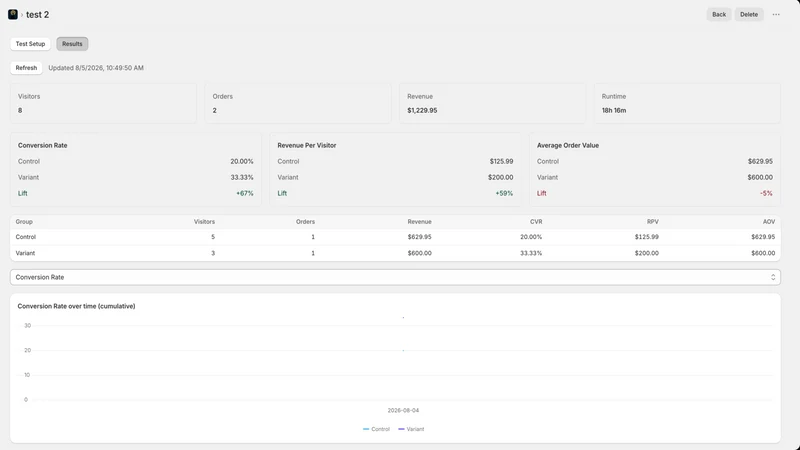Click the 20.00% CVR cell in Control row
The width and height of the screenshot is (800, 450).
(x=531, y=237)
